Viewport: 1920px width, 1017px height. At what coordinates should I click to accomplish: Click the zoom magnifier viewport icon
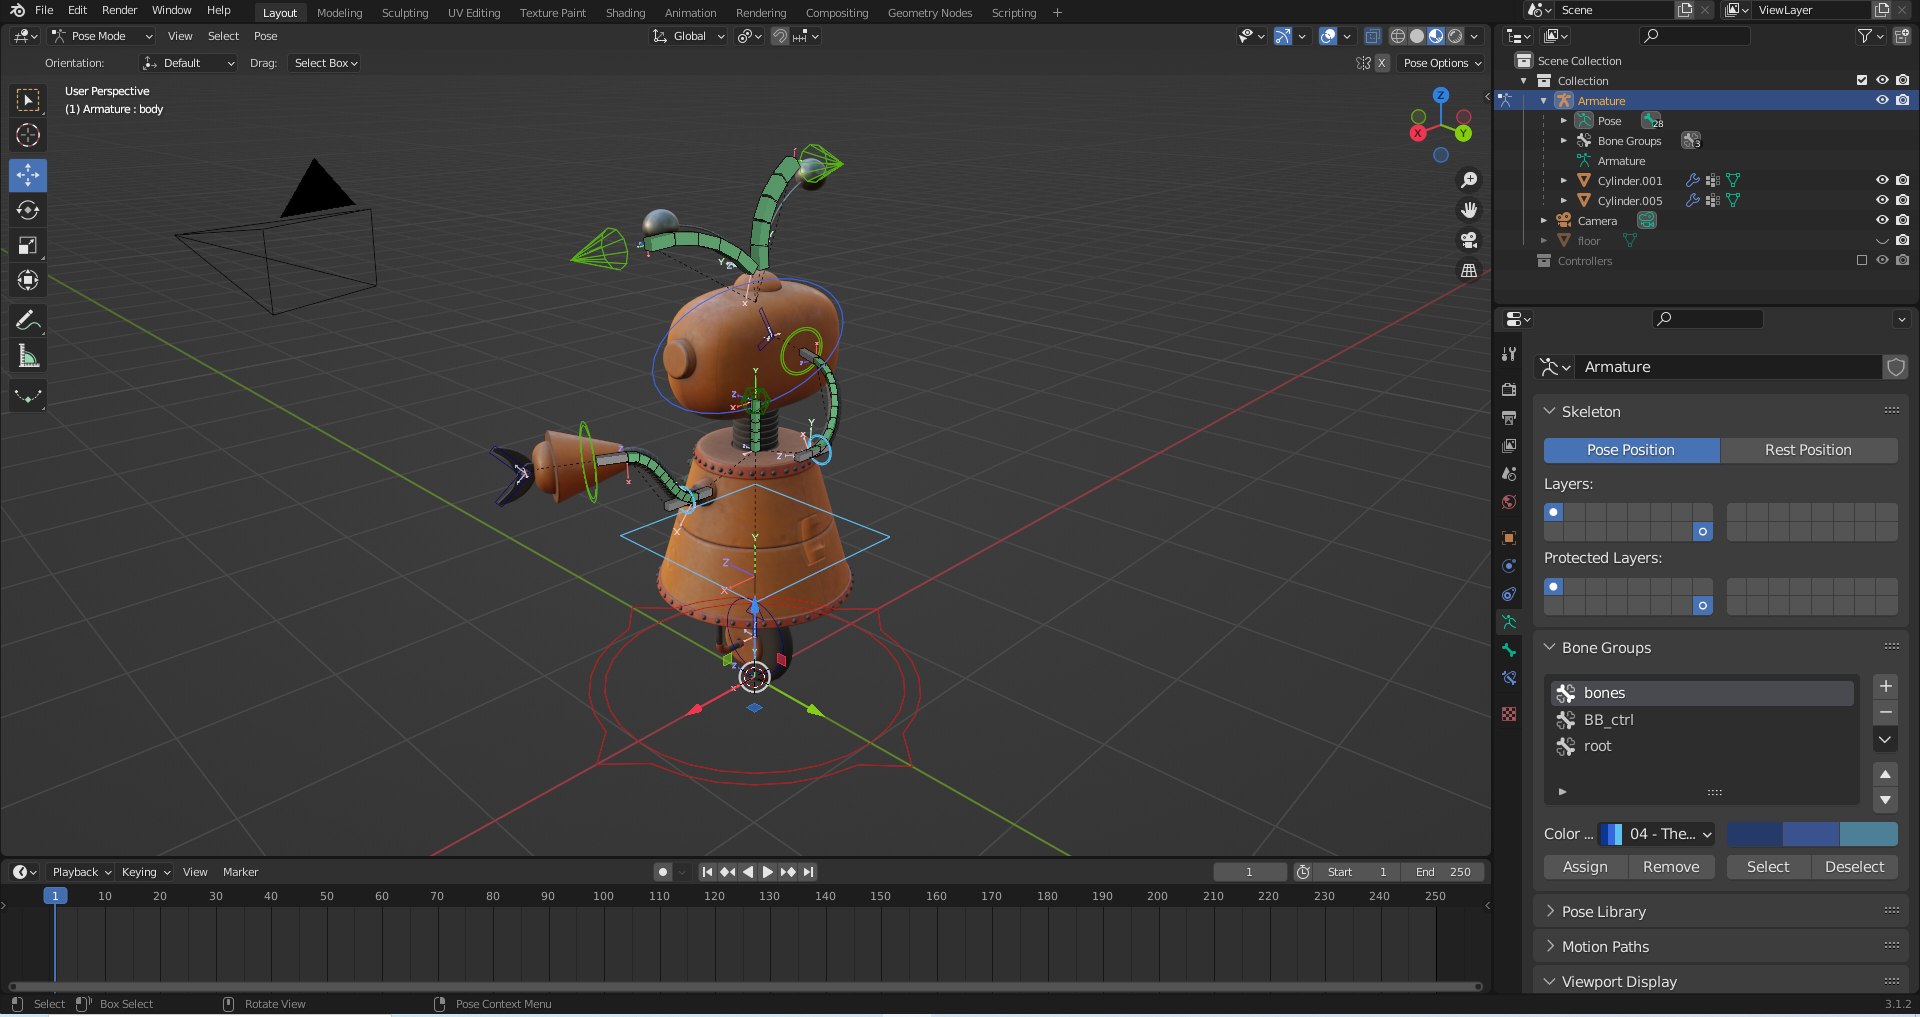click(1469, 180)
